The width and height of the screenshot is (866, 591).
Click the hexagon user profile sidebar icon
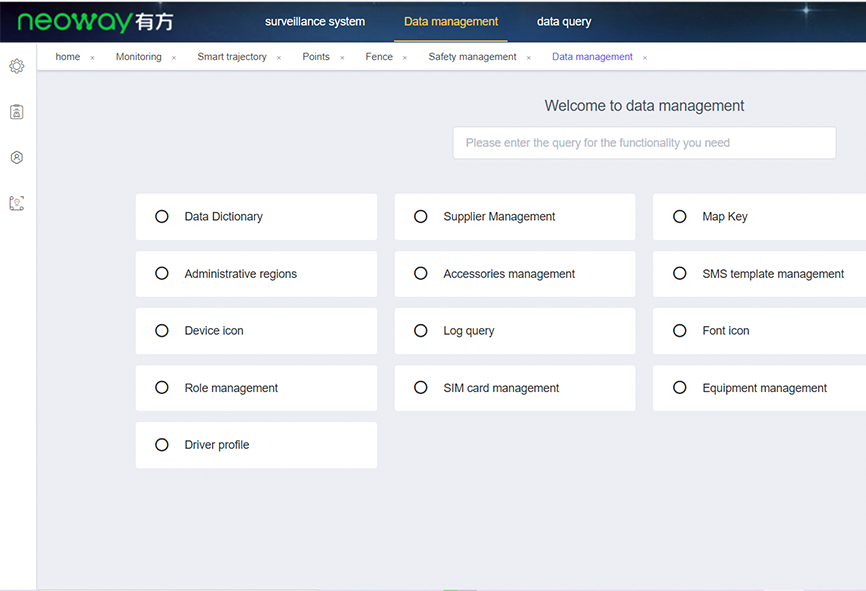click(16, 157)
